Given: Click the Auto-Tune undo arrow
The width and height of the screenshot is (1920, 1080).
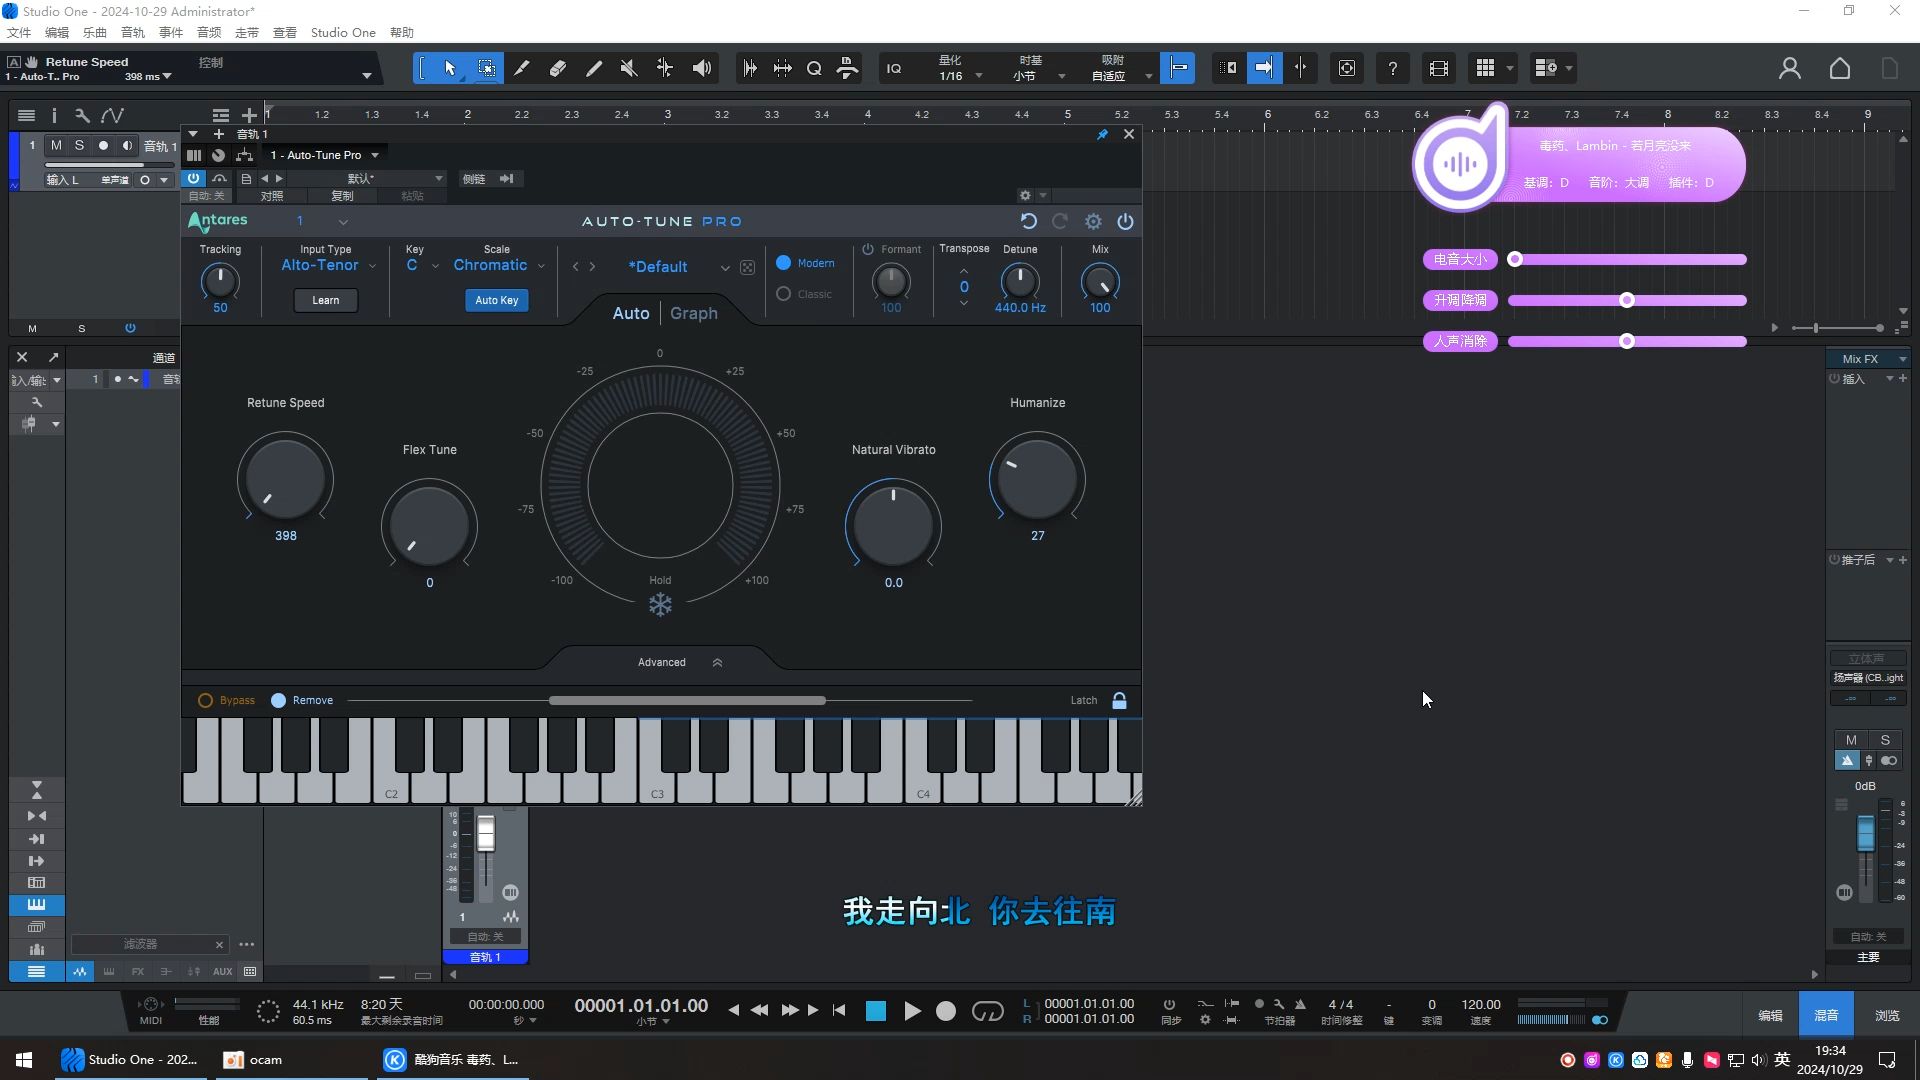Looking at the screenshot, I should click(x=1029, y=221).
